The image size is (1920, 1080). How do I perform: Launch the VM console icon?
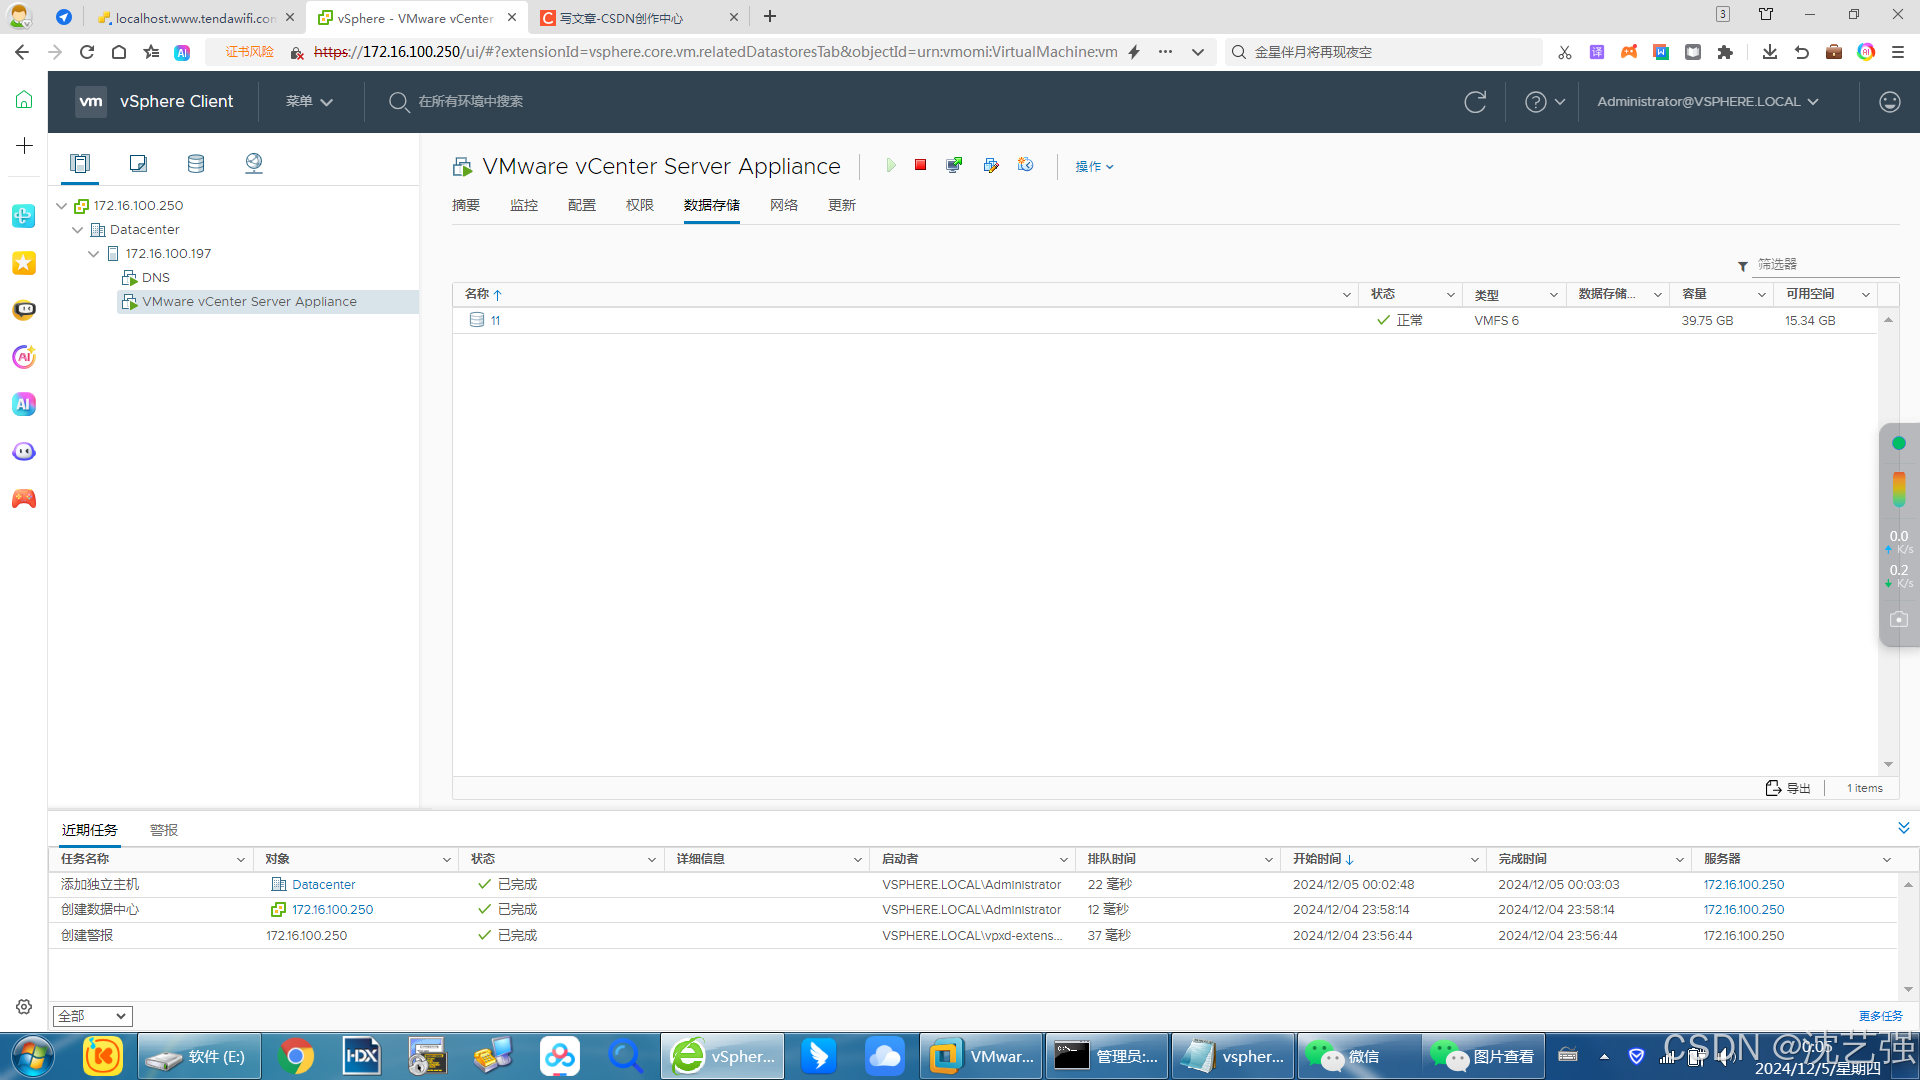(x=954, y=165)
